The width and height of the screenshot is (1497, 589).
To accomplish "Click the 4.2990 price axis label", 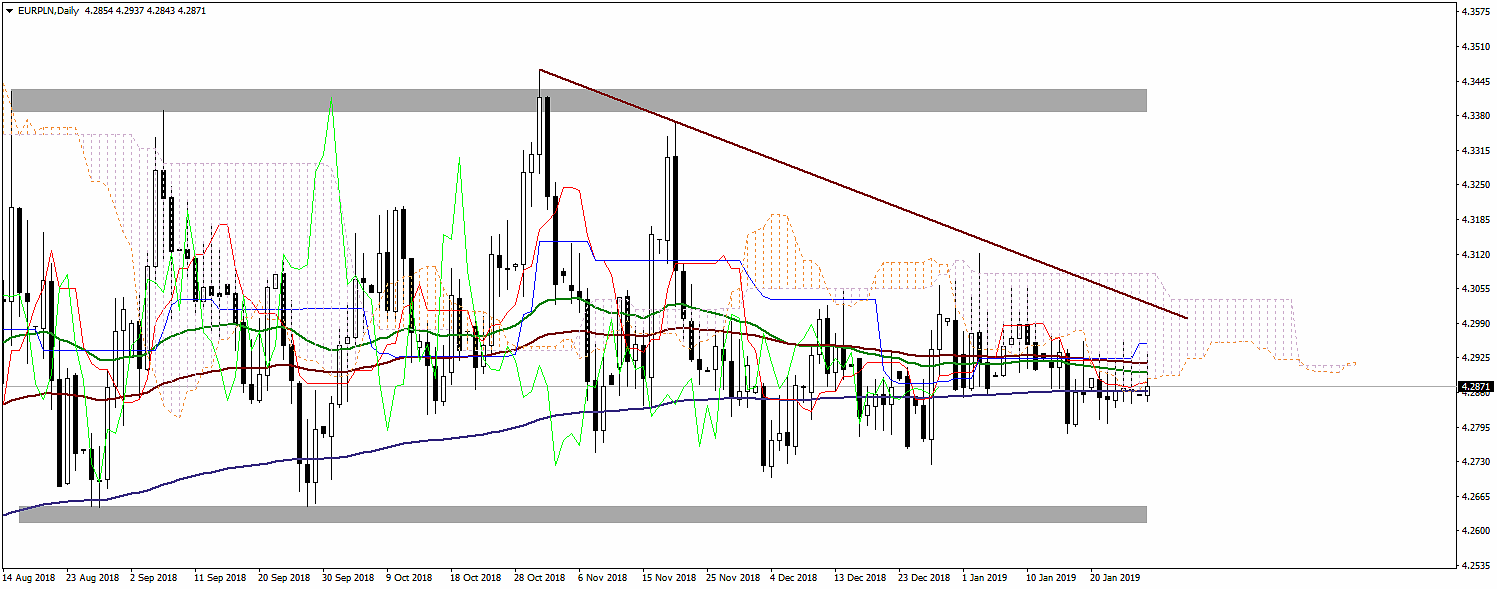I will tap(1475, 323).
